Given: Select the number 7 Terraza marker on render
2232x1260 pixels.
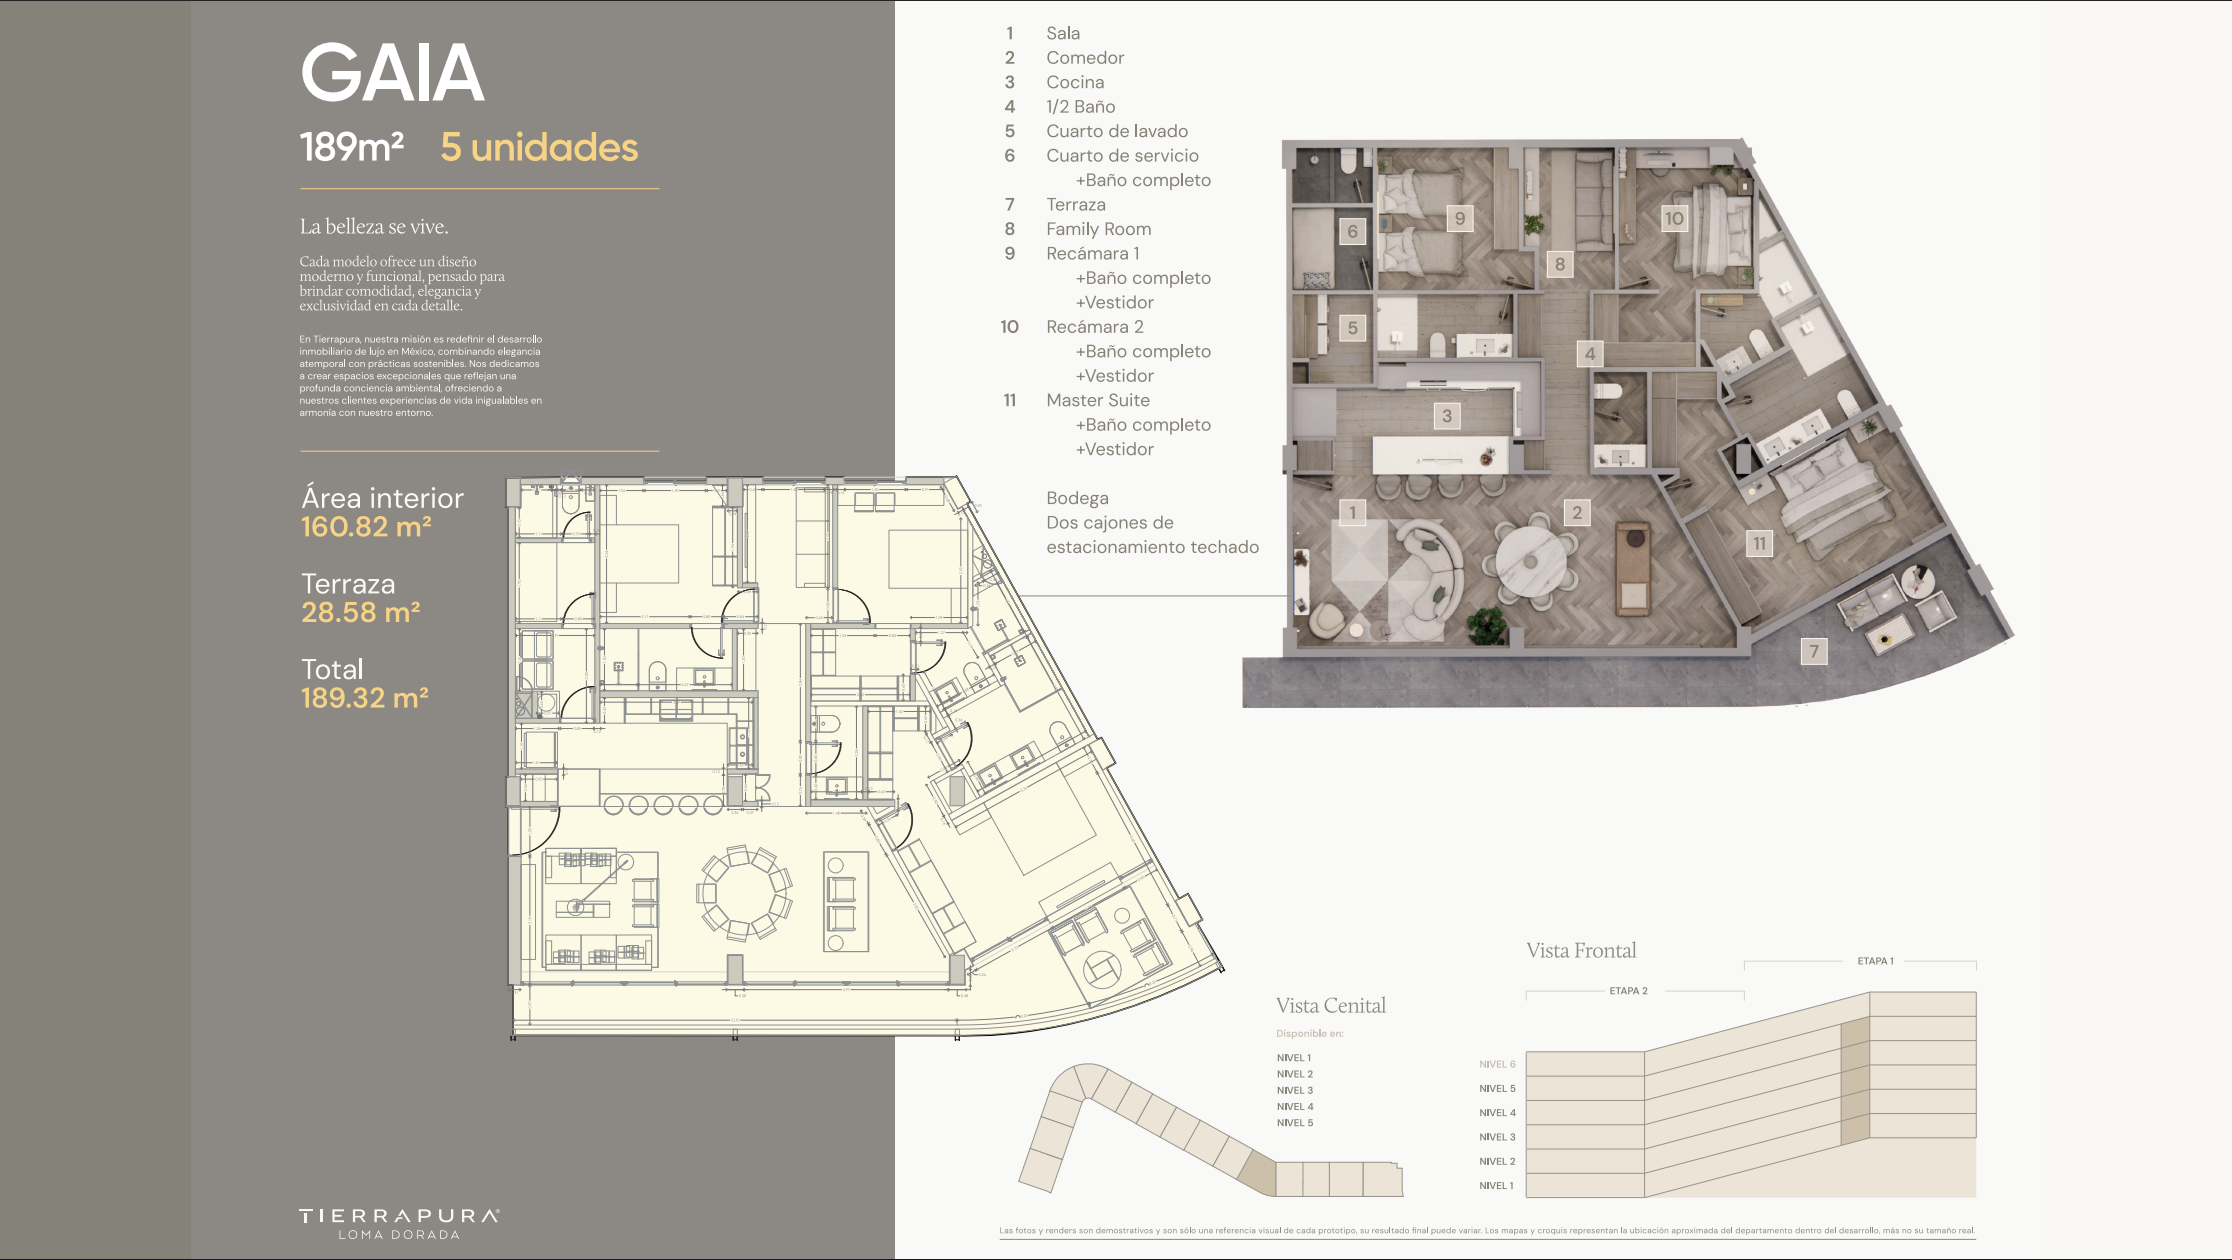Looking at the screenshot, I should coord(1813,652).
